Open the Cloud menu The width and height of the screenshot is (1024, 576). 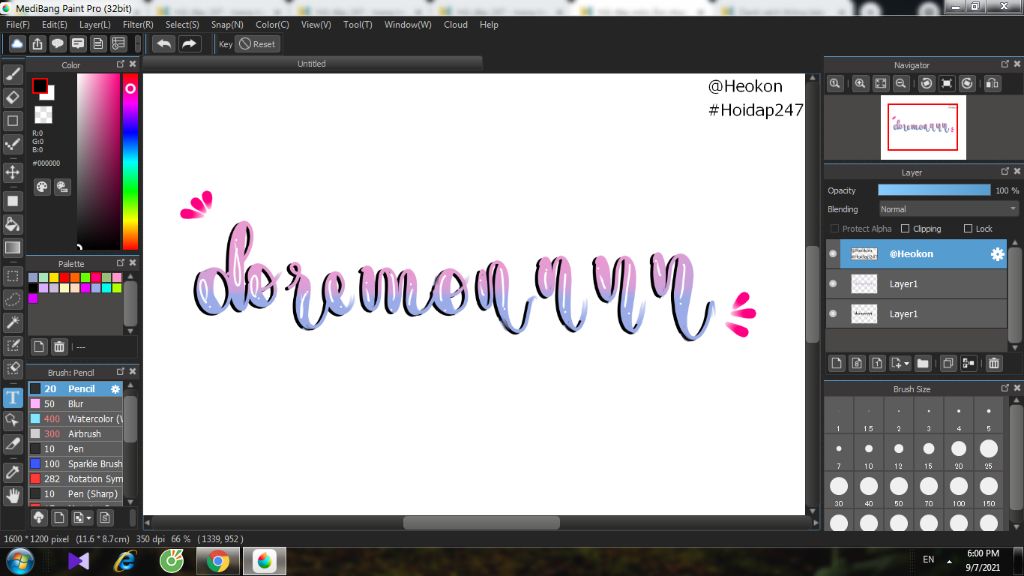[x=455, y=25]
